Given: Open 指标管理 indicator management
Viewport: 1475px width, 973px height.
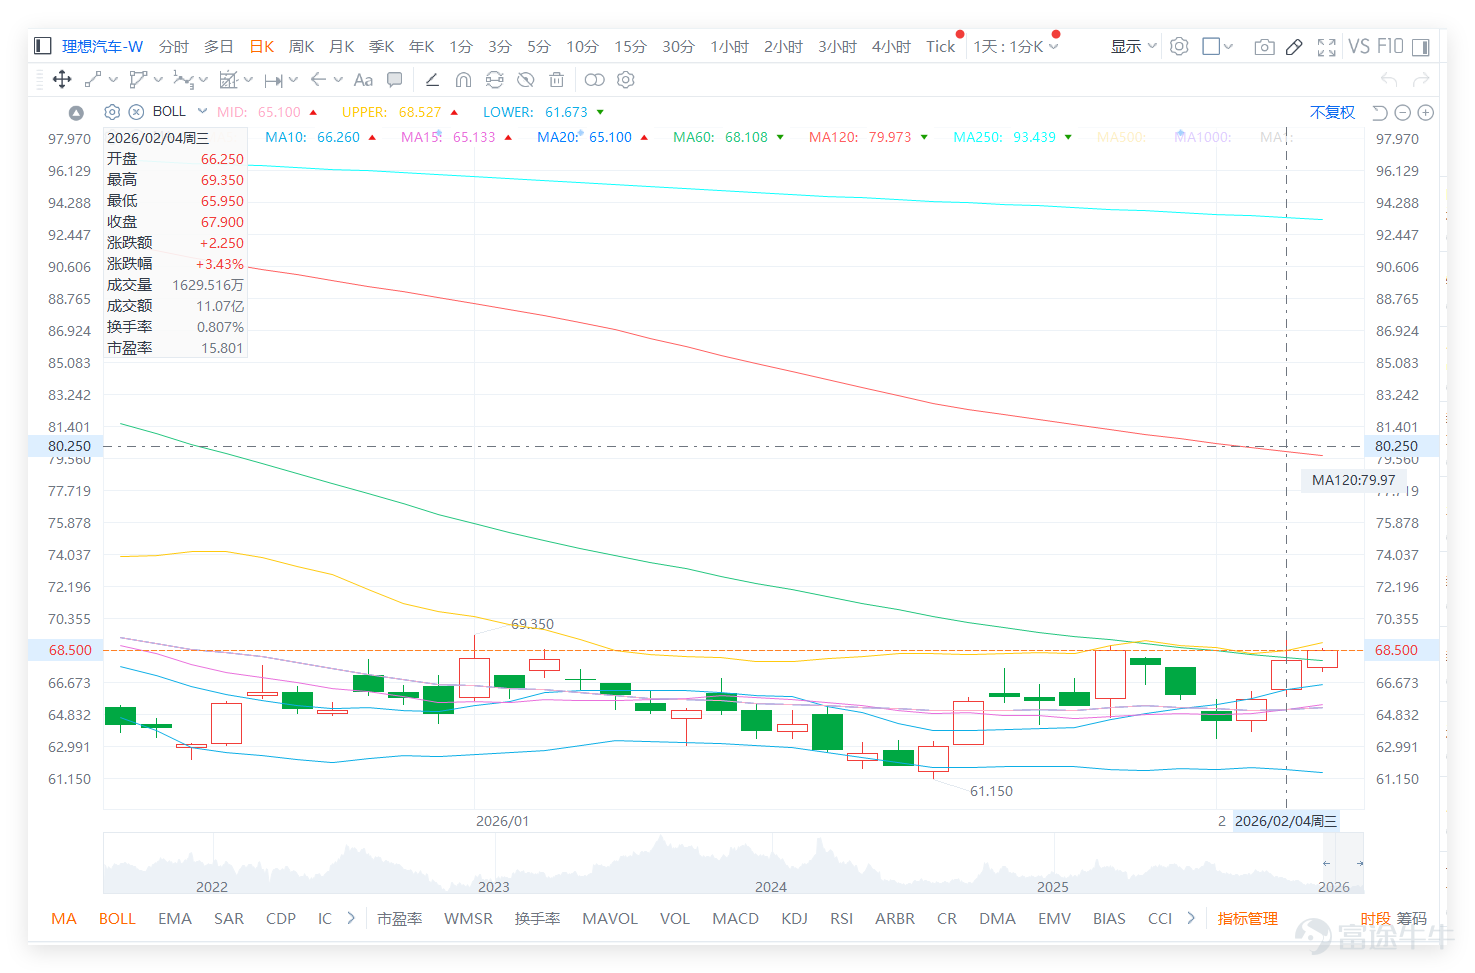Looking at the screenshot, I should (1247, 918).
